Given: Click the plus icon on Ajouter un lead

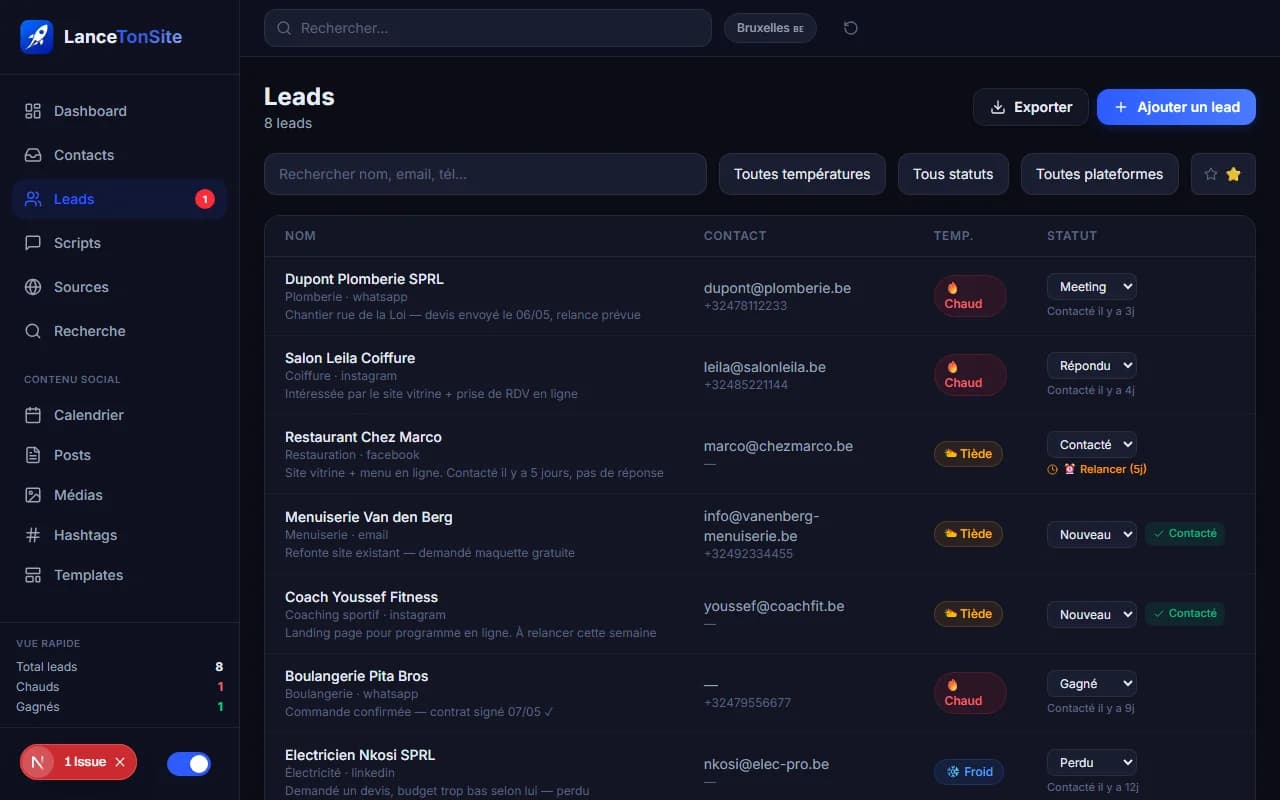Looking at the screenshot, I should [x=1121, y=107].
